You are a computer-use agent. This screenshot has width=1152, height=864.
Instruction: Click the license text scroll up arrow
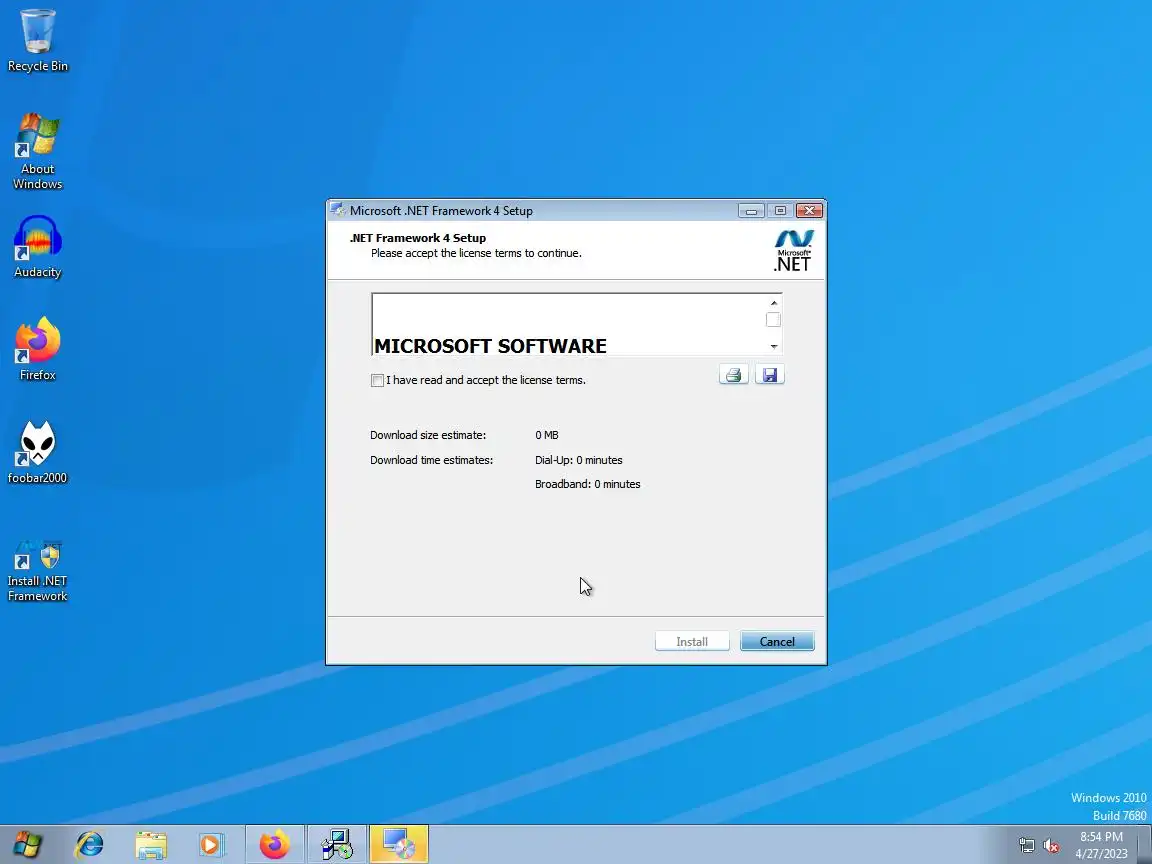(774, 303)
